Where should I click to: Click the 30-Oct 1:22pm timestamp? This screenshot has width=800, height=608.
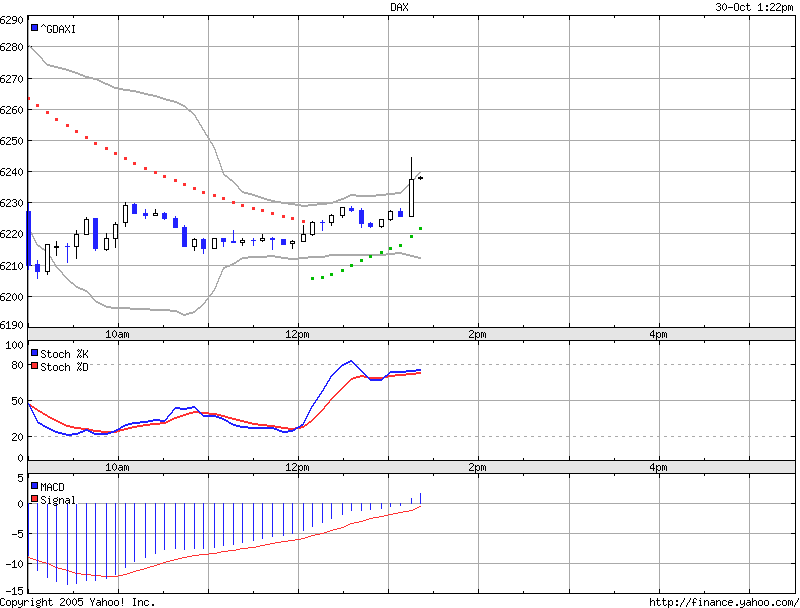754,7
